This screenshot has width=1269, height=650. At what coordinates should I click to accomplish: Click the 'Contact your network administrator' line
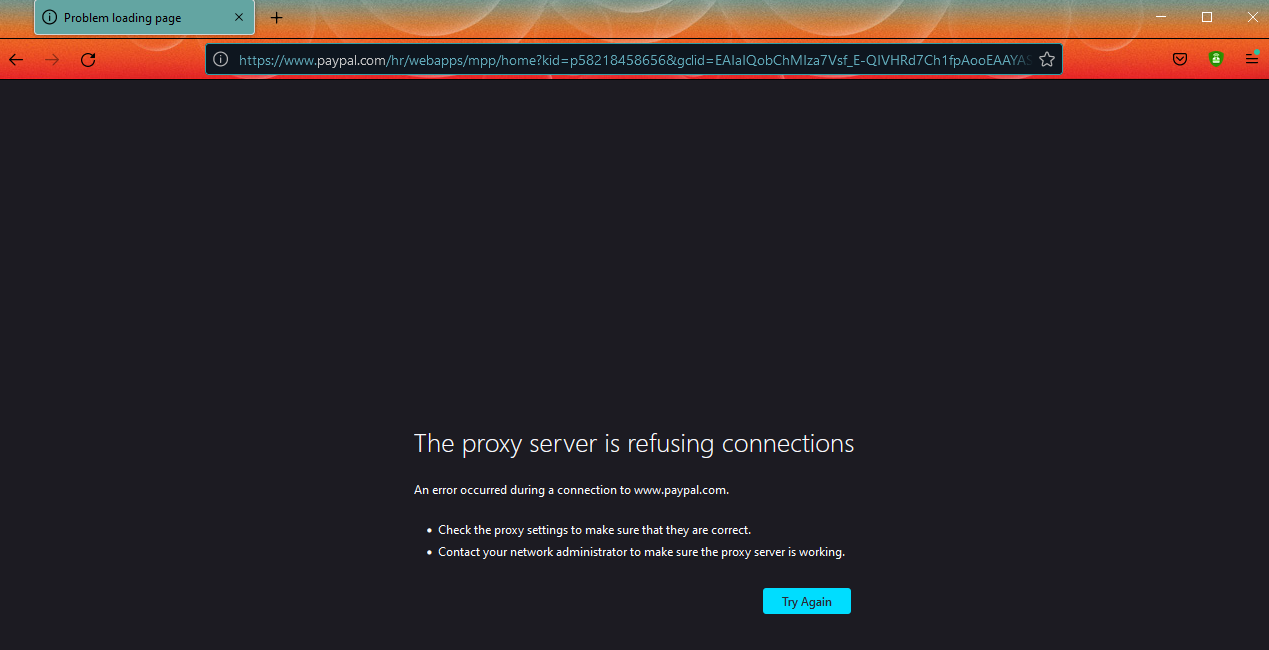tap(641, 552)
